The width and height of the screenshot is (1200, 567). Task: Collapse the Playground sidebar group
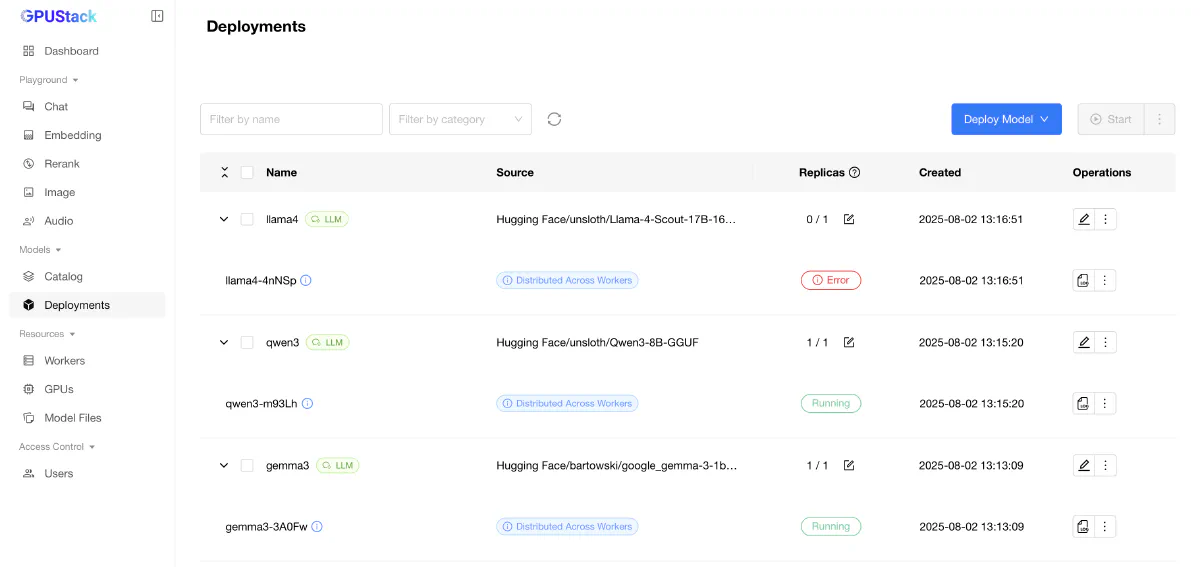click(49, 80)
